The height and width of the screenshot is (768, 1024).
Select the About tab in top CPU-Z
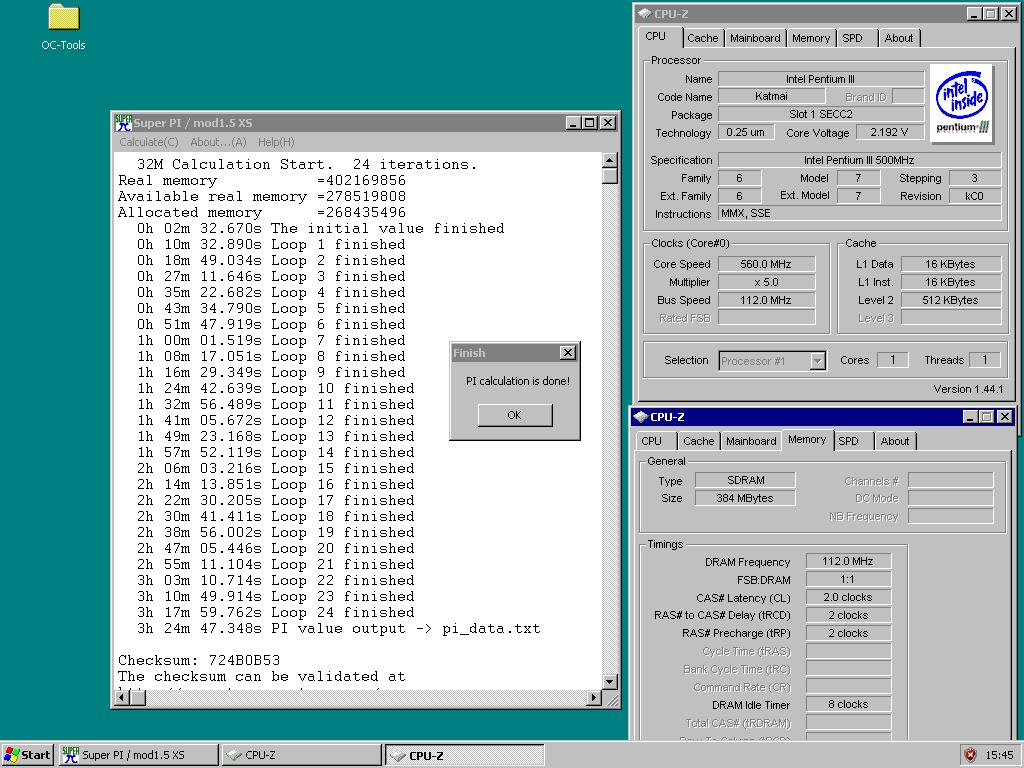point(899,38)
